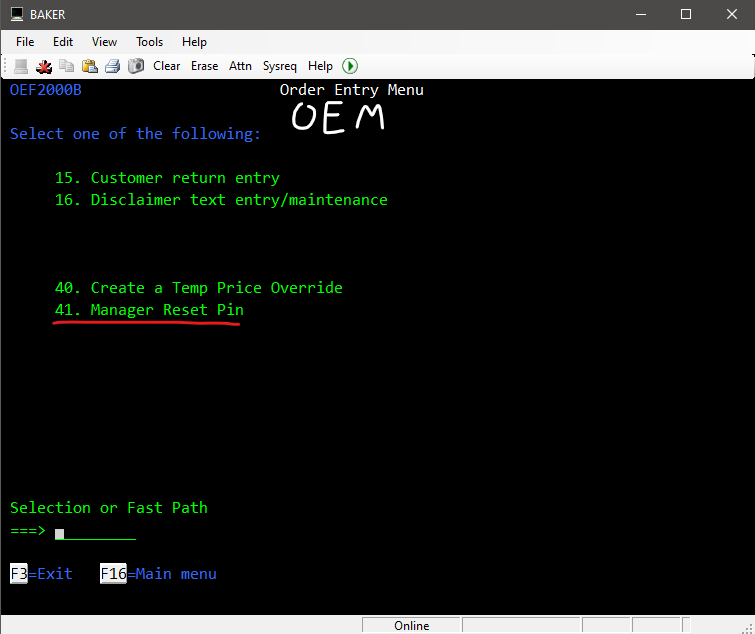Open the Edit menu
The width and height of the screenshot is (755, 634).
pyautogui.click(x=63, y=42)
